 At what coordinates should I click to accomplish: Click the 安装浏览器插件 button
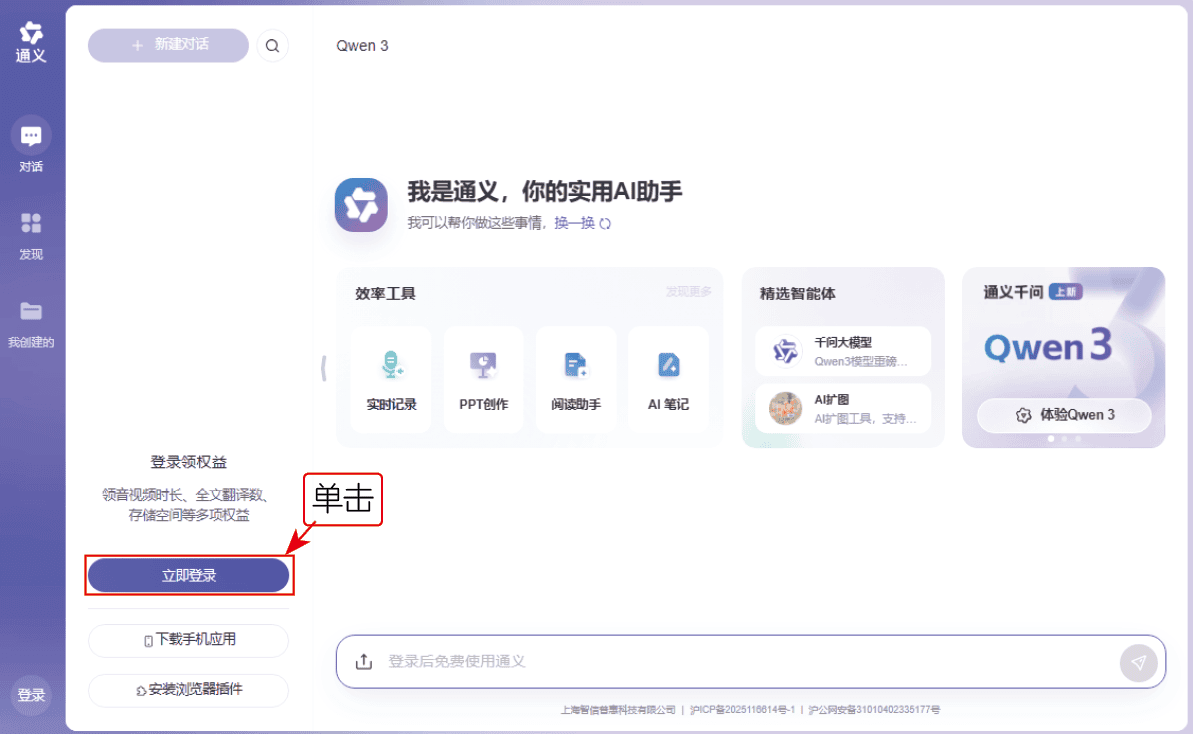(189, 690)
